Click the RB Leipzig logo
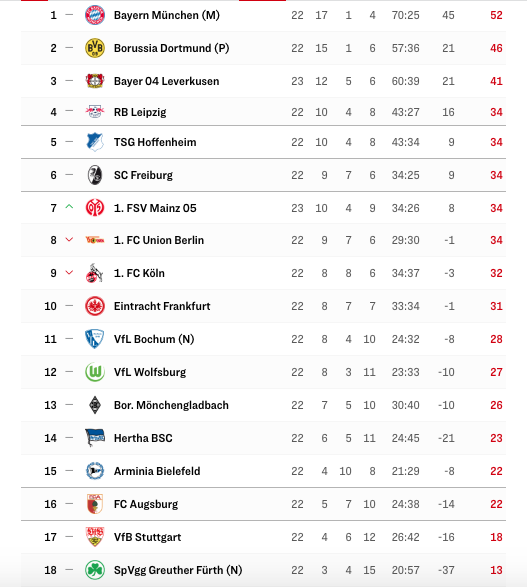The width and height of the screenshot is (527, 587). [x=95, y=111]
